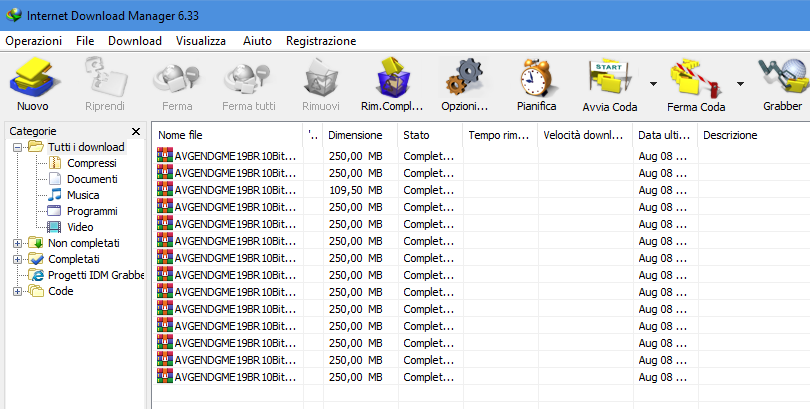Select the Programmi category
Screen dimensions: 810x409
pos(92,211)
